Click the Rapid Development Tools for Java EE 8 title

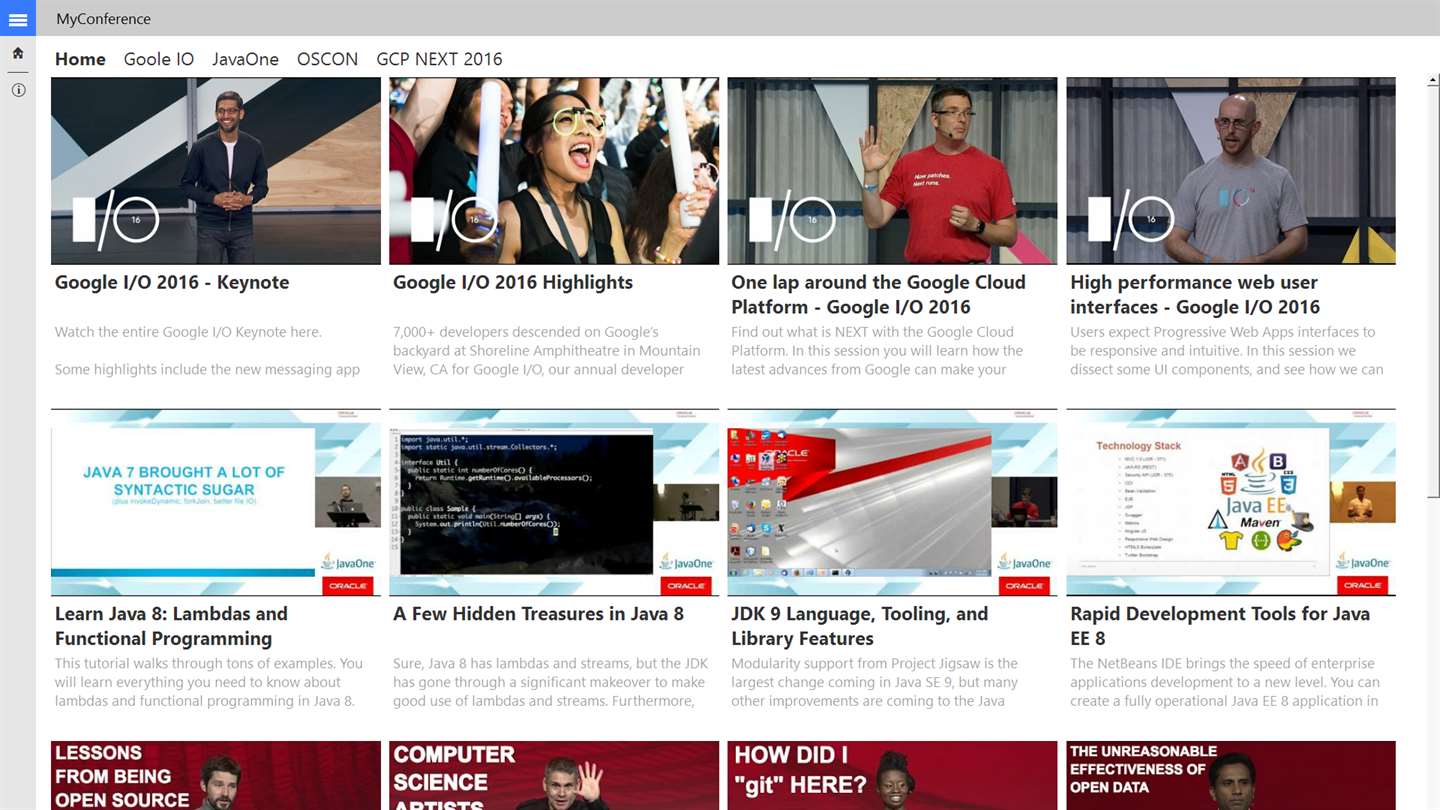1220,626
